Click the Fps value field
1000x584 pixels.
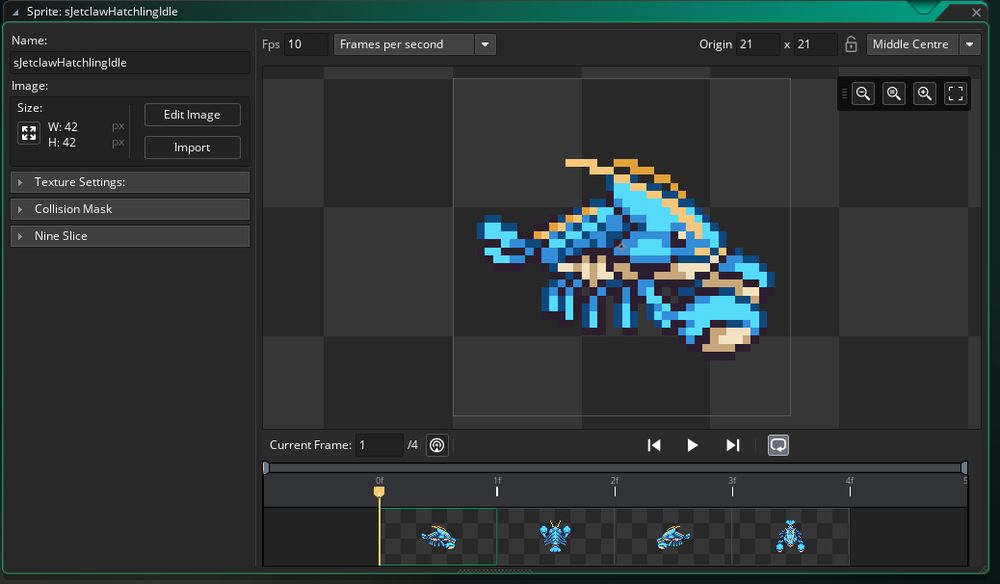pyautogui.click(x=306, y=44)
